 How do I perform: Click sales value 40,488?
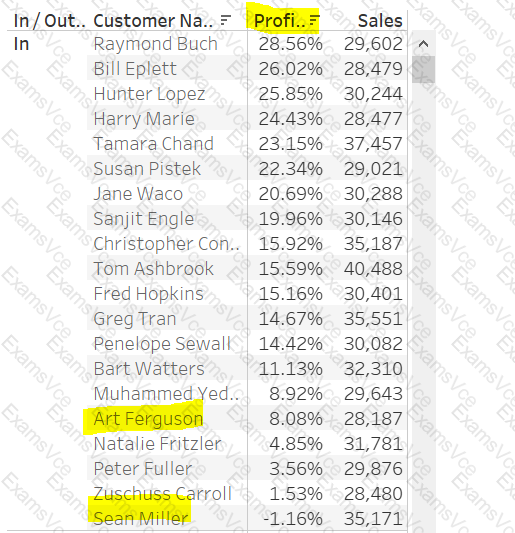point(373,269)
